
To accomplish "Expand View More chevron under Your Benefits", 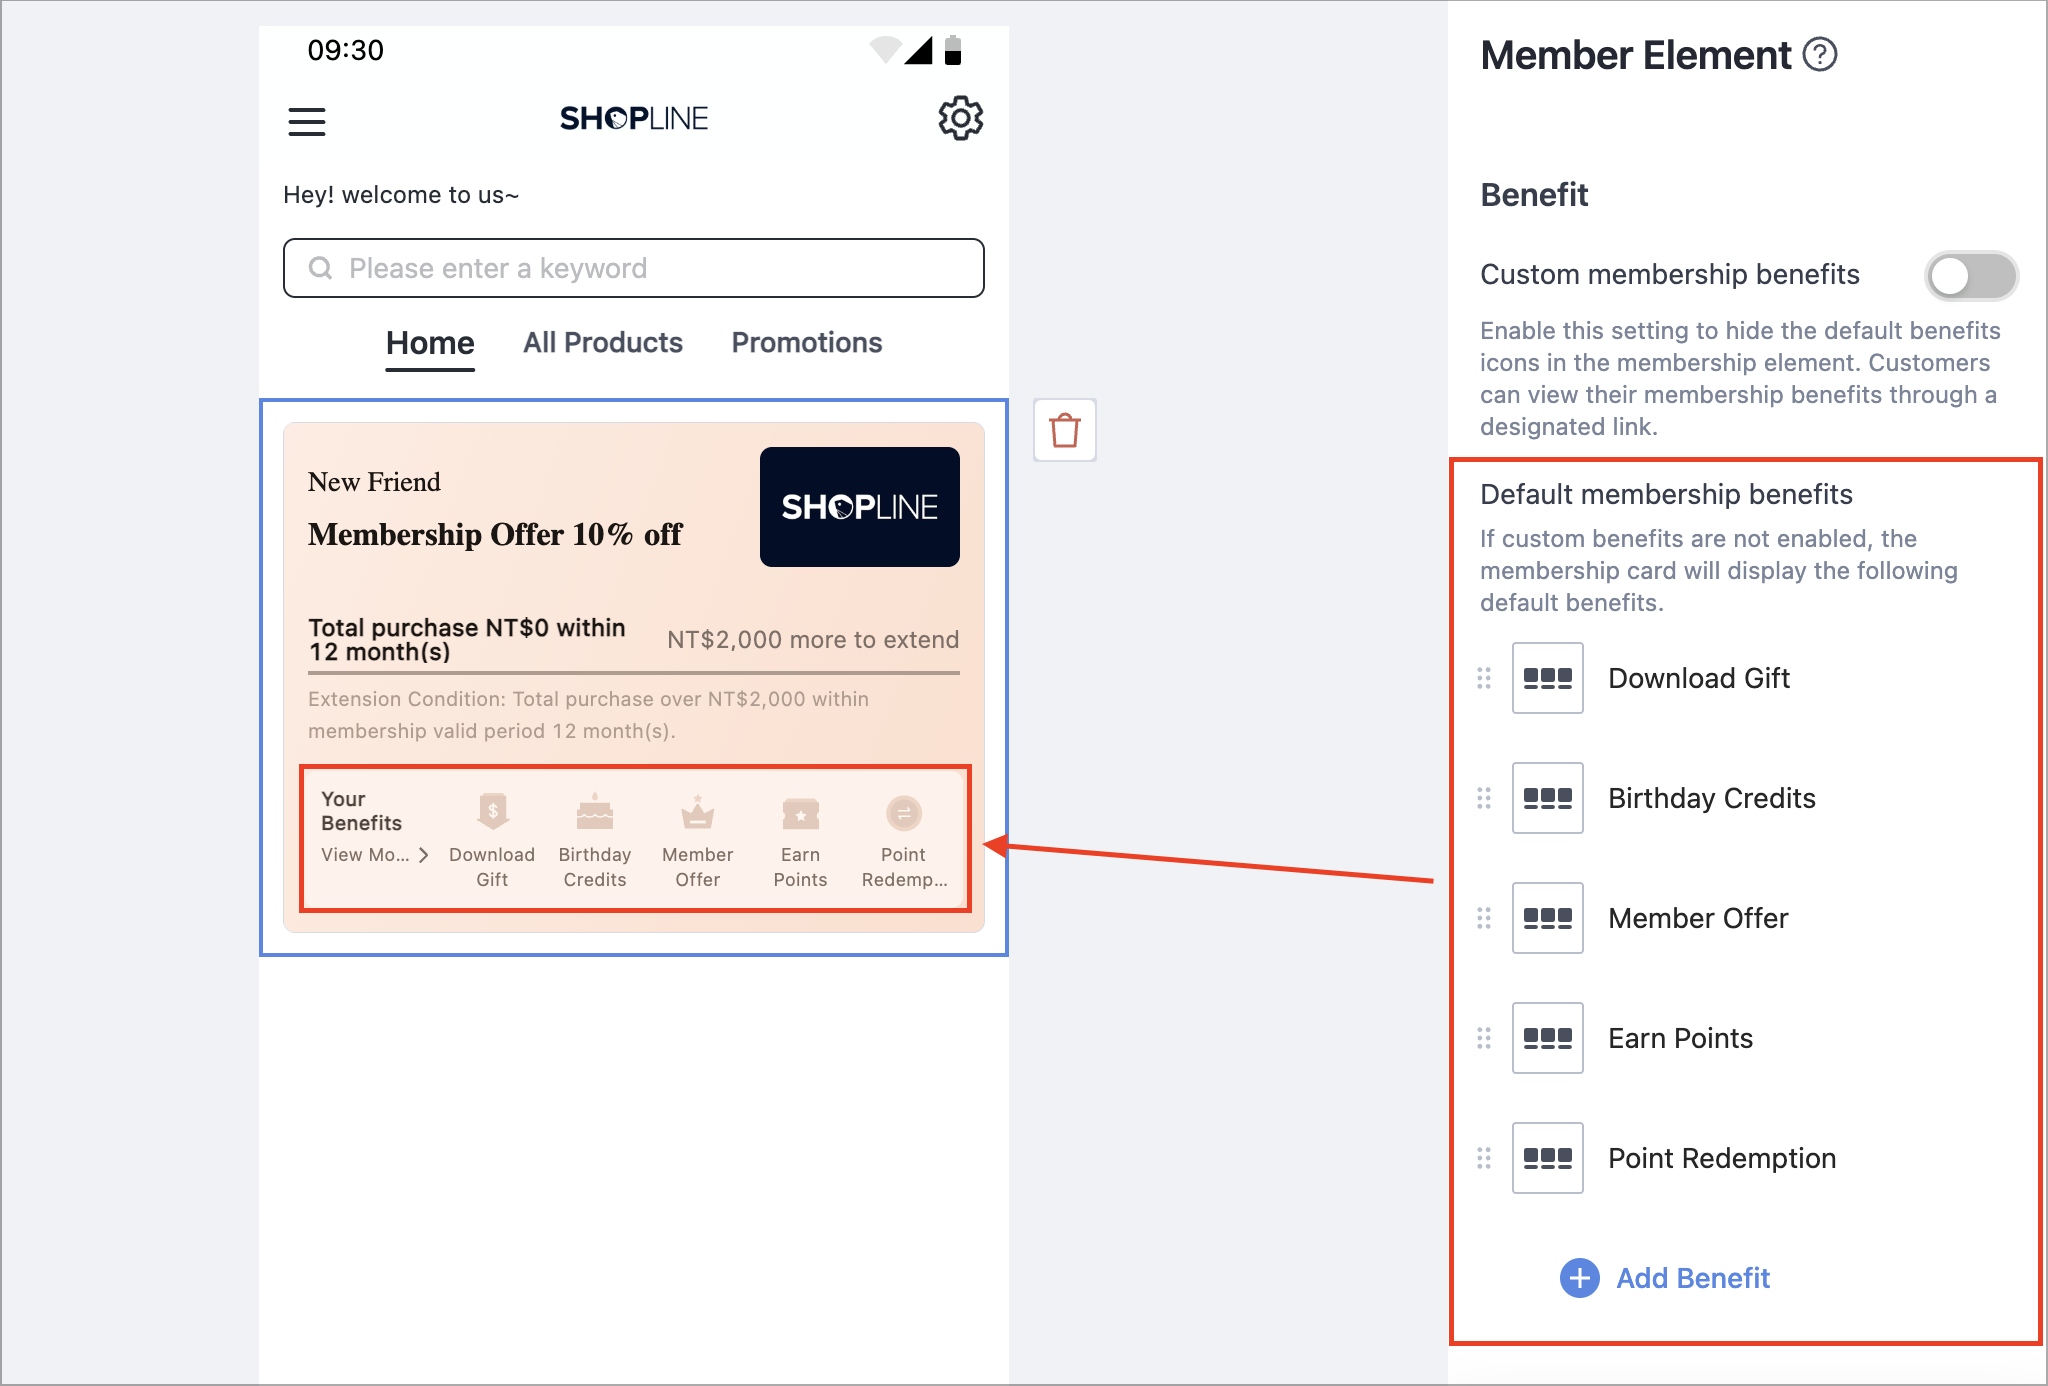I will [x=424, y=855].
